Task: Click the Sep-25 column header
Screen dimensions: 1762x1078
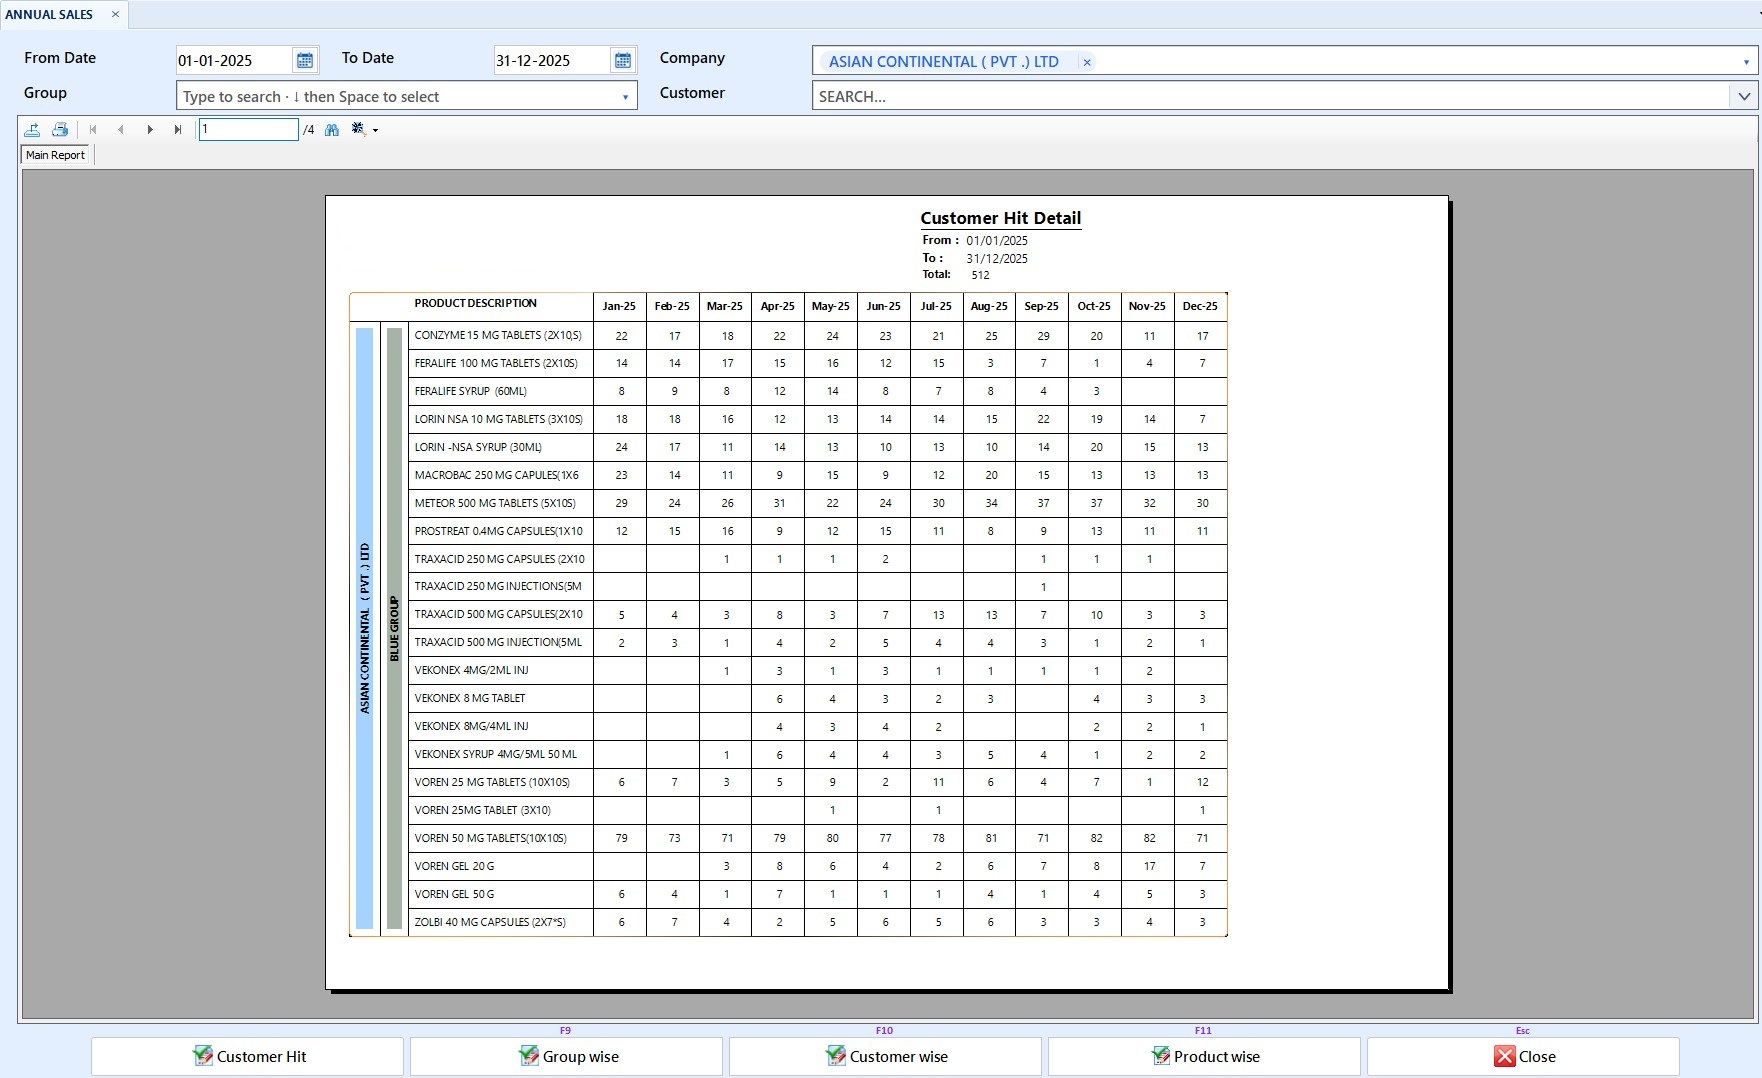Action: (x=1041, y=306)
